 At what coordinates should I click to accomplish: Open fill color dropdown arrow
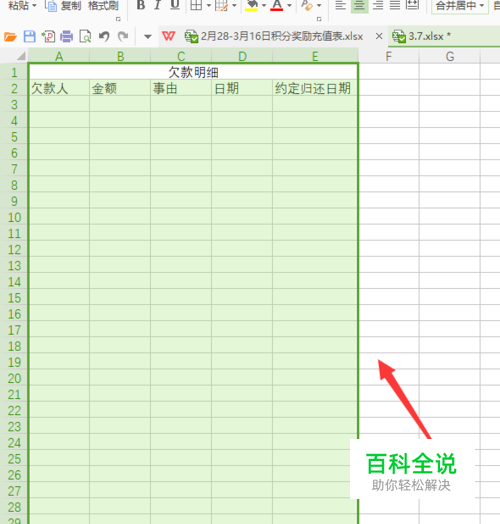click(x=264, y=5)
